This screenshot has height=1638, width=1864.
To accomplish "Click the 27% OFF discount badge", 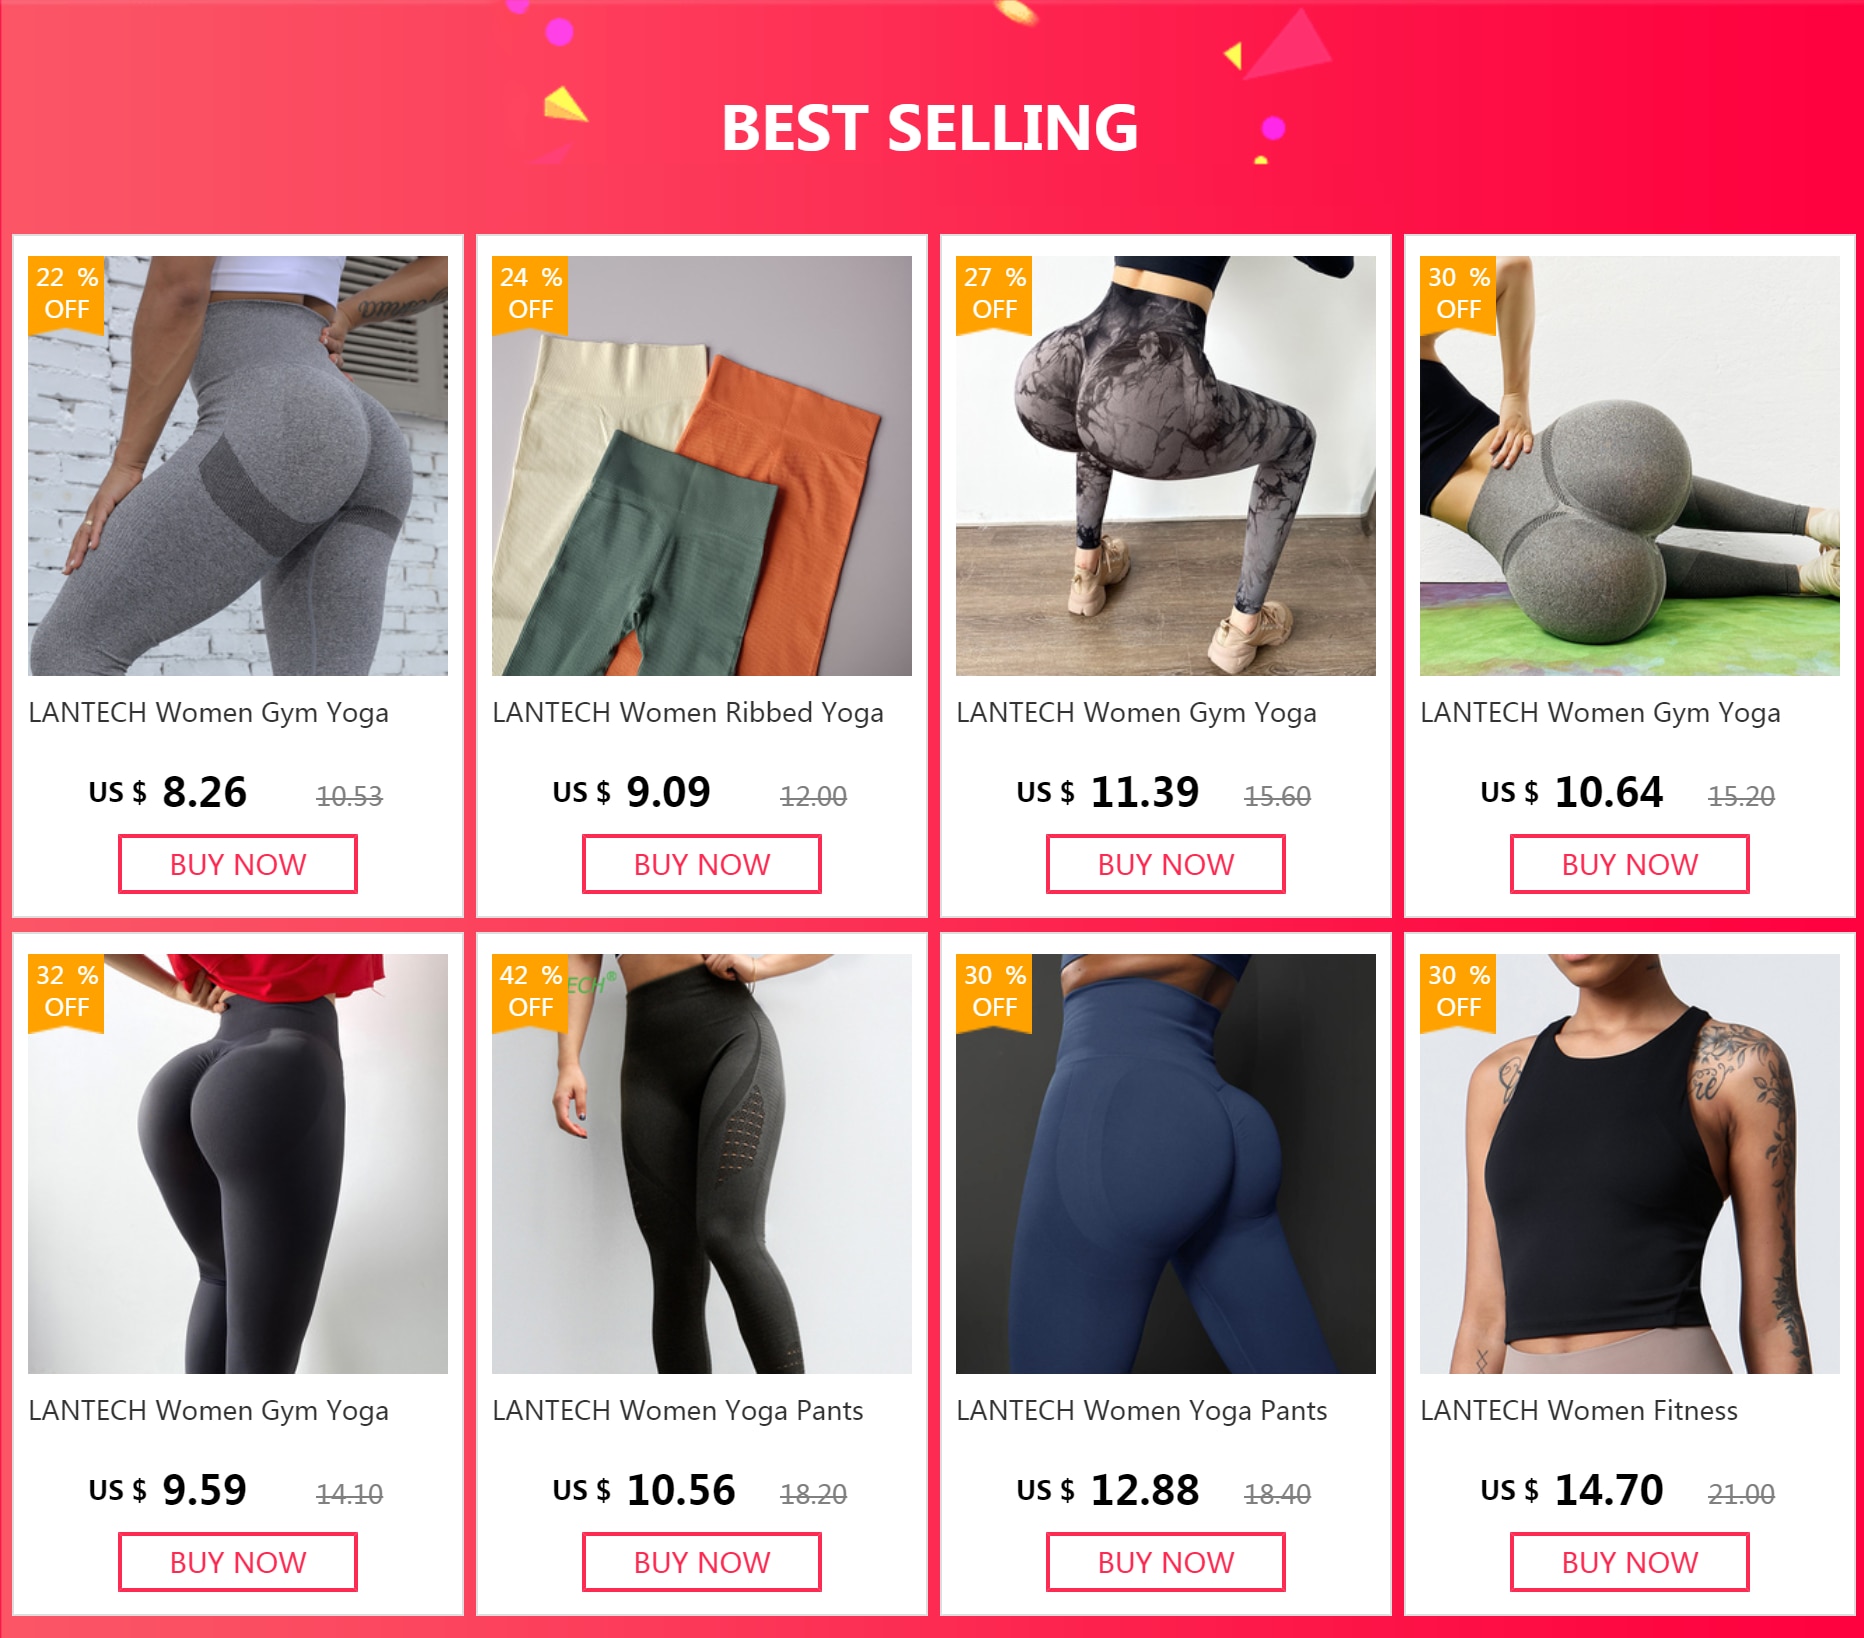I will (994, 294).
